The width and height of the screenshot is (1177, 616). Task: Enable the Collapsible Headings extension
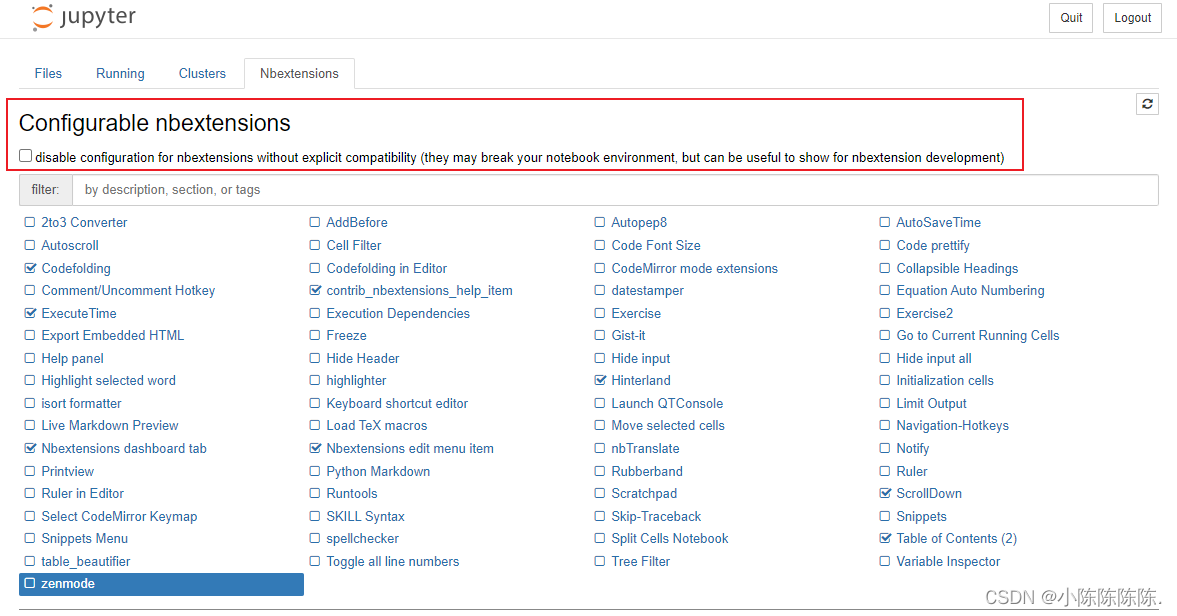click(884, 268)
